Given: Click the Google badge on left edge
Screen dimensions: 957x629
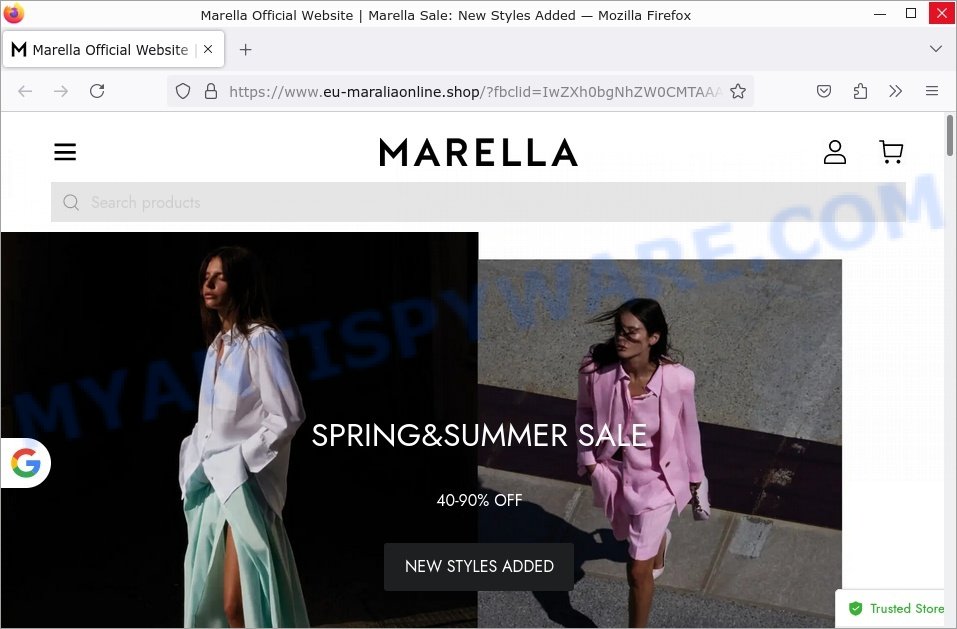Looking at the screenshot, I should click(26, 463).
